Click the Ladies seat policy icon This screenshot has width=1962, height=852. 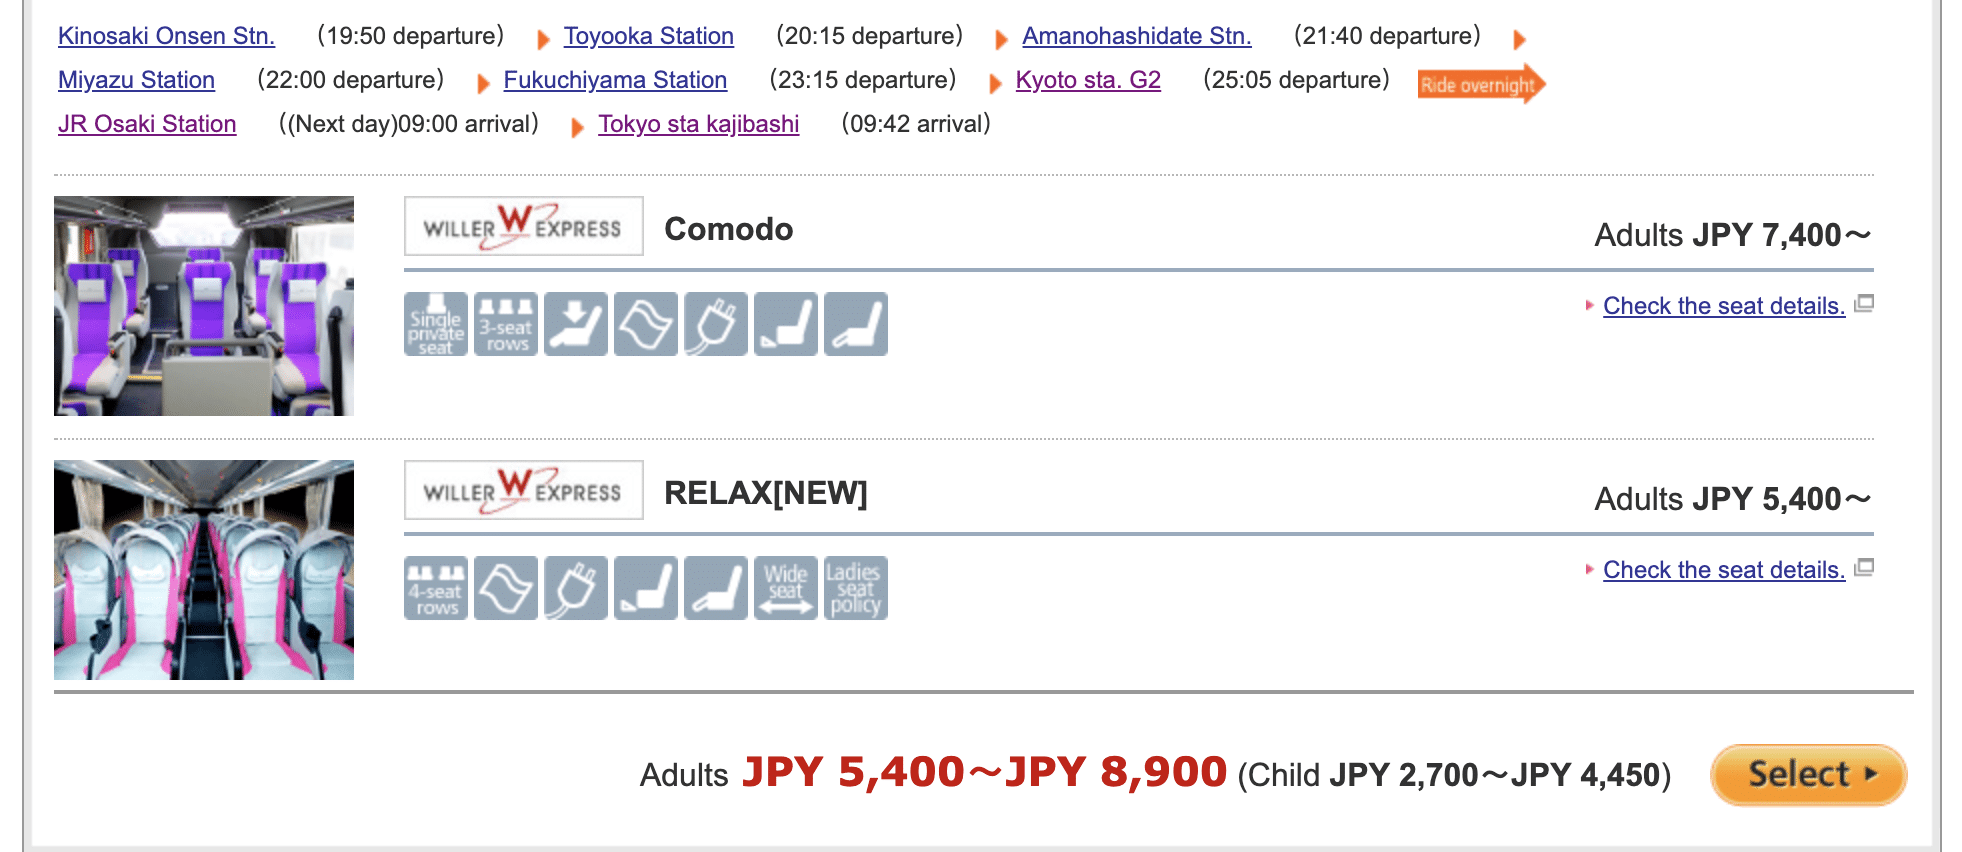(x=856, y=588)
